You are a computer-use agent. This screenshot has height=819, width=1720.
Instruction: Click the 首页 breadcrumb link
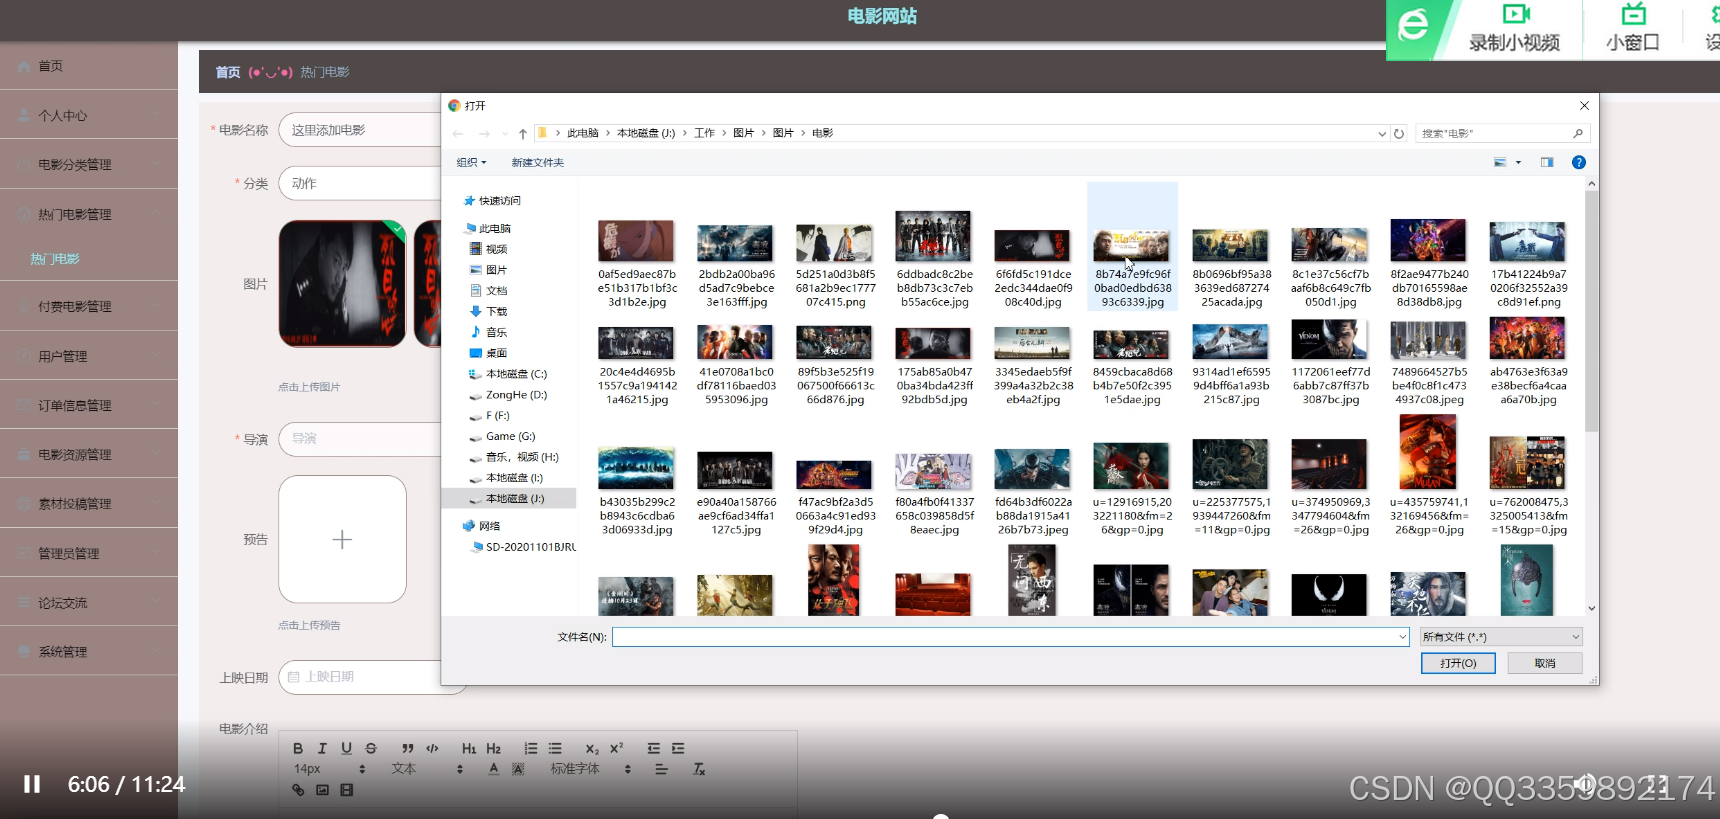[228, 72]
